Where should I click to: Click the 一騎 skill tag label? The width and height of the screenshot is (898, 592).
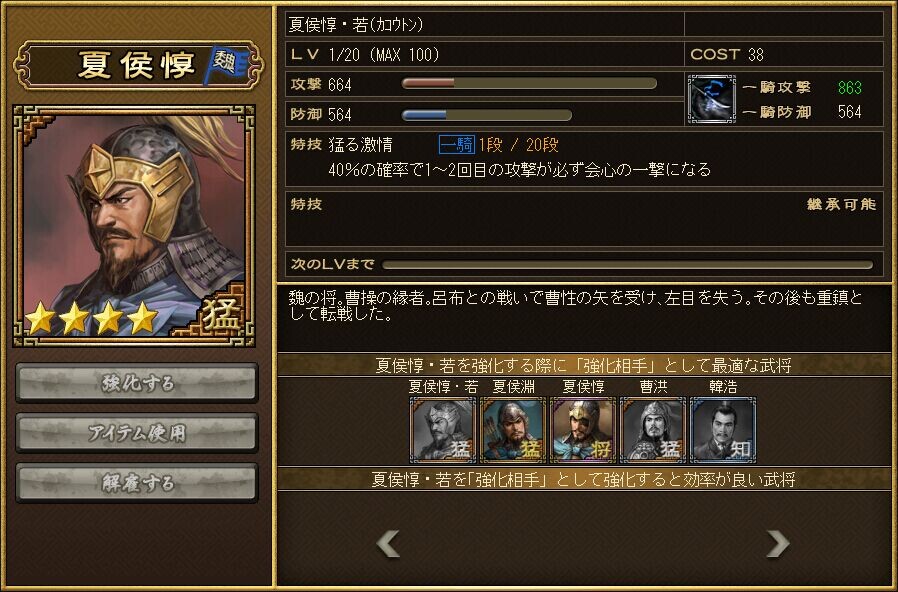click(456, 144)
